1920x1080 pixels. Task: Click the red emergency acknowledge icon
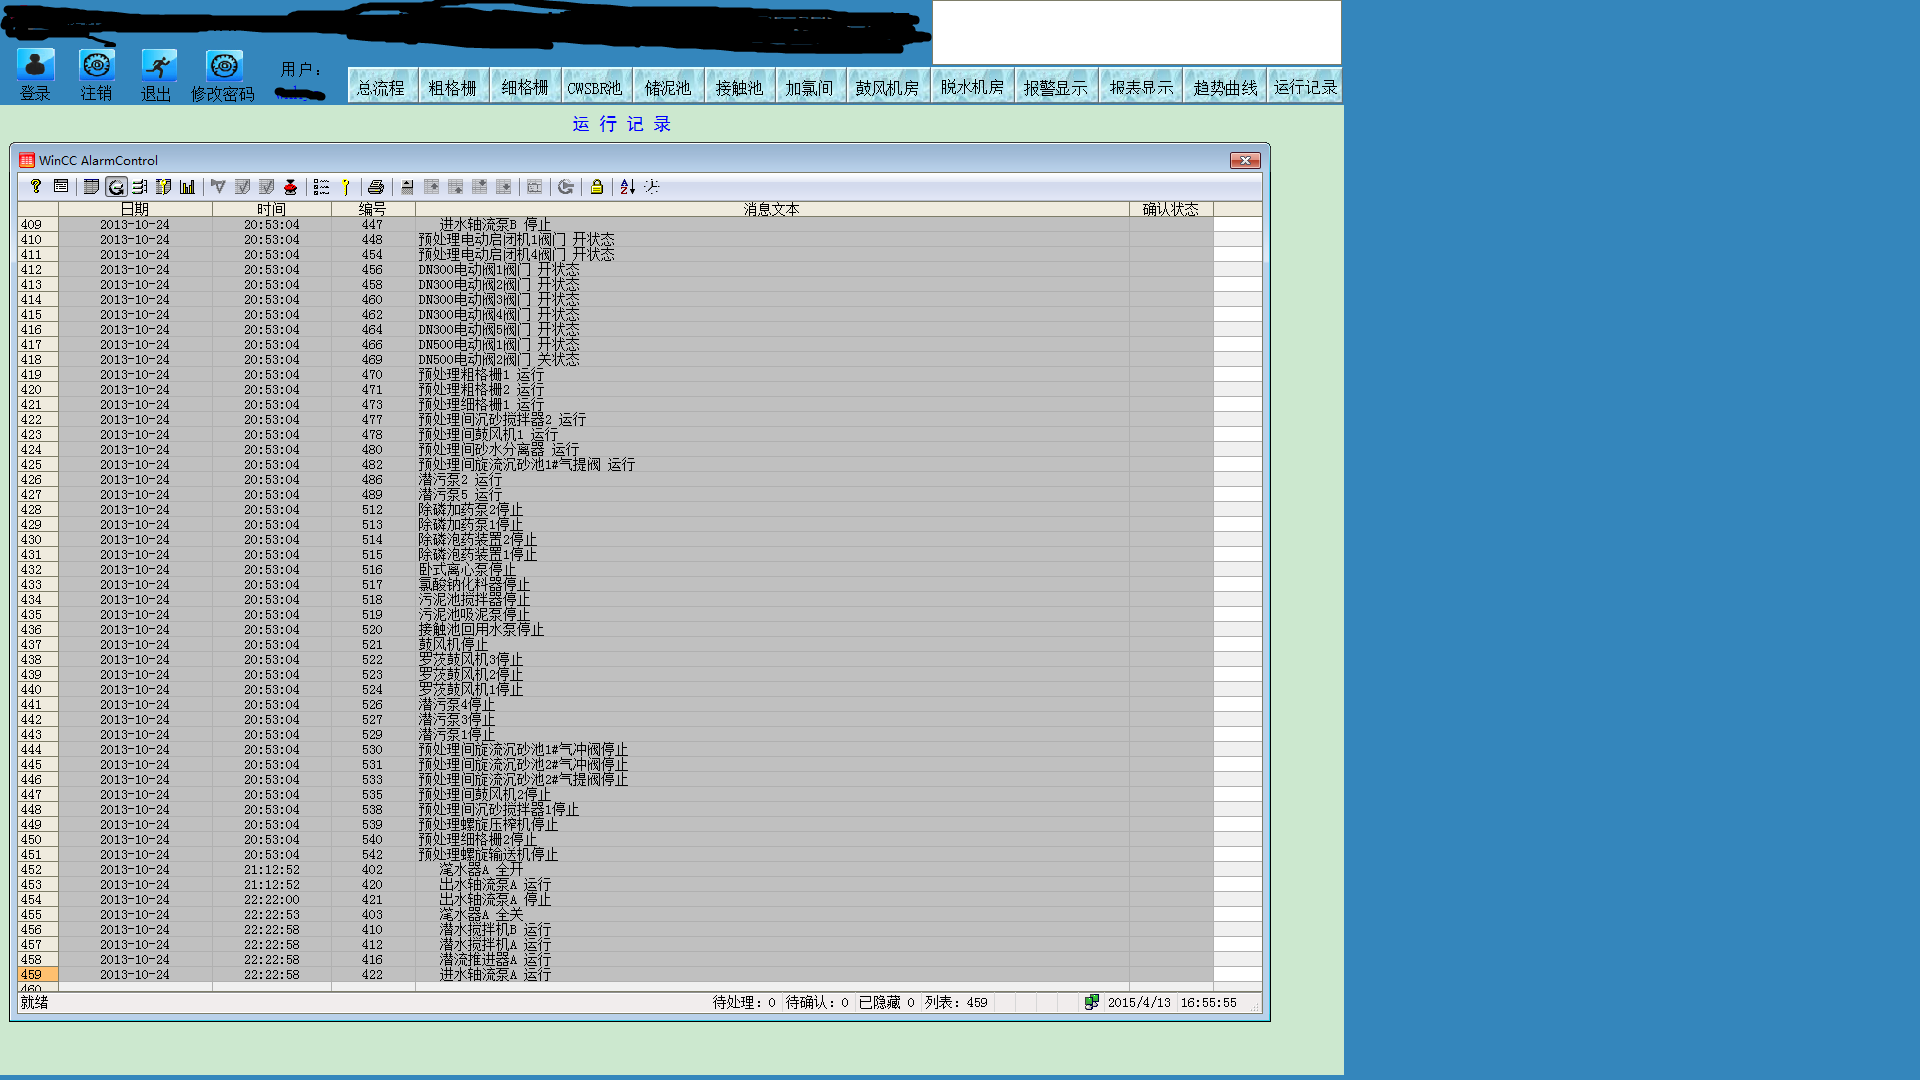pyautogui.click(x=290, y=187)
